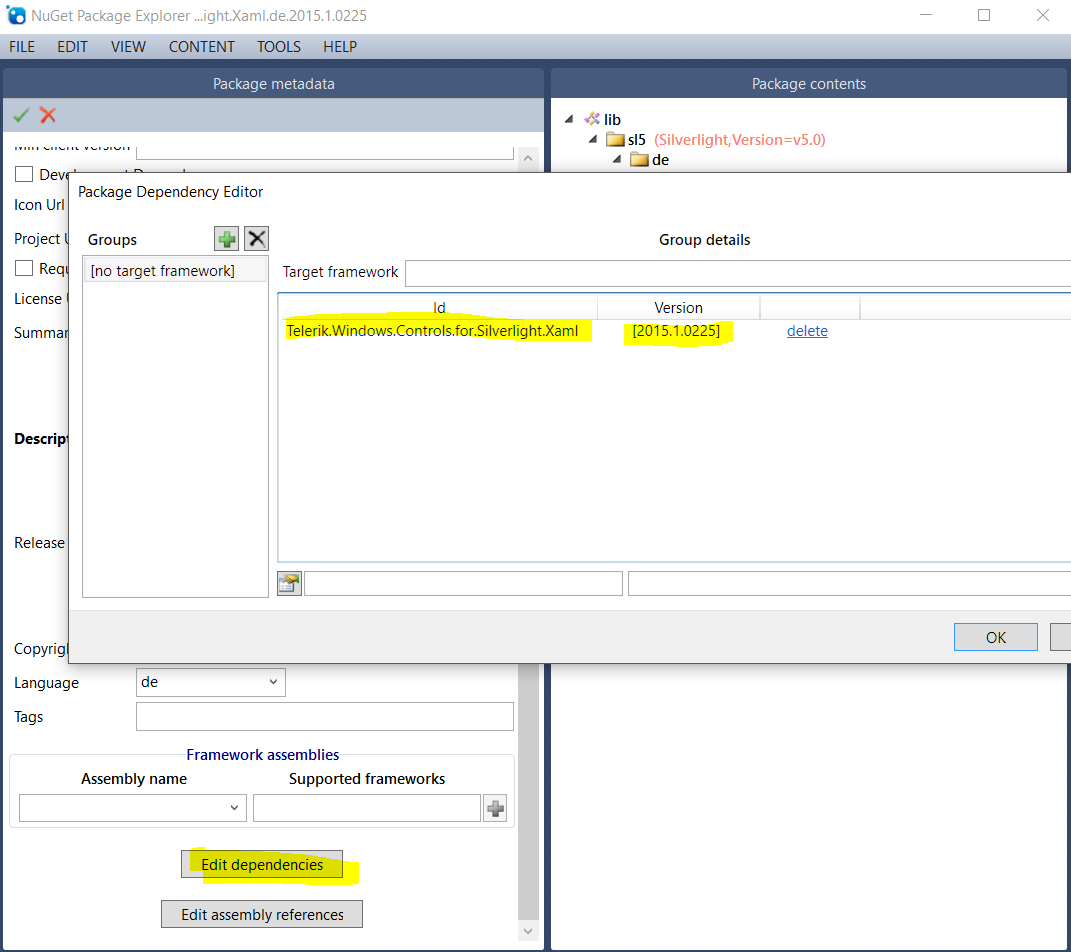Select Telerik.Windows.Controls.for.Silverlight.Xaml id cell
1071x952 pixels.
point(432,331)
